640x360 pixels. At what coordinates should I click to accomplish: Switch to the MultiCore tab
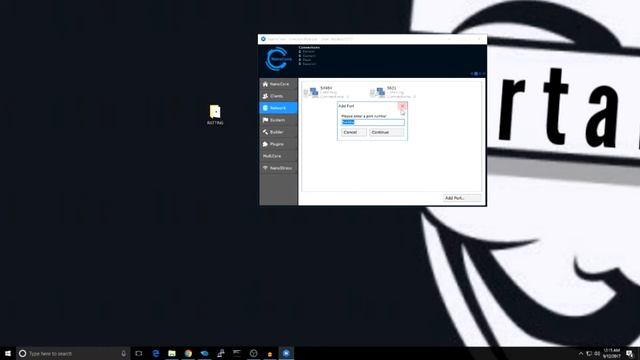click(x=278, y=156)
